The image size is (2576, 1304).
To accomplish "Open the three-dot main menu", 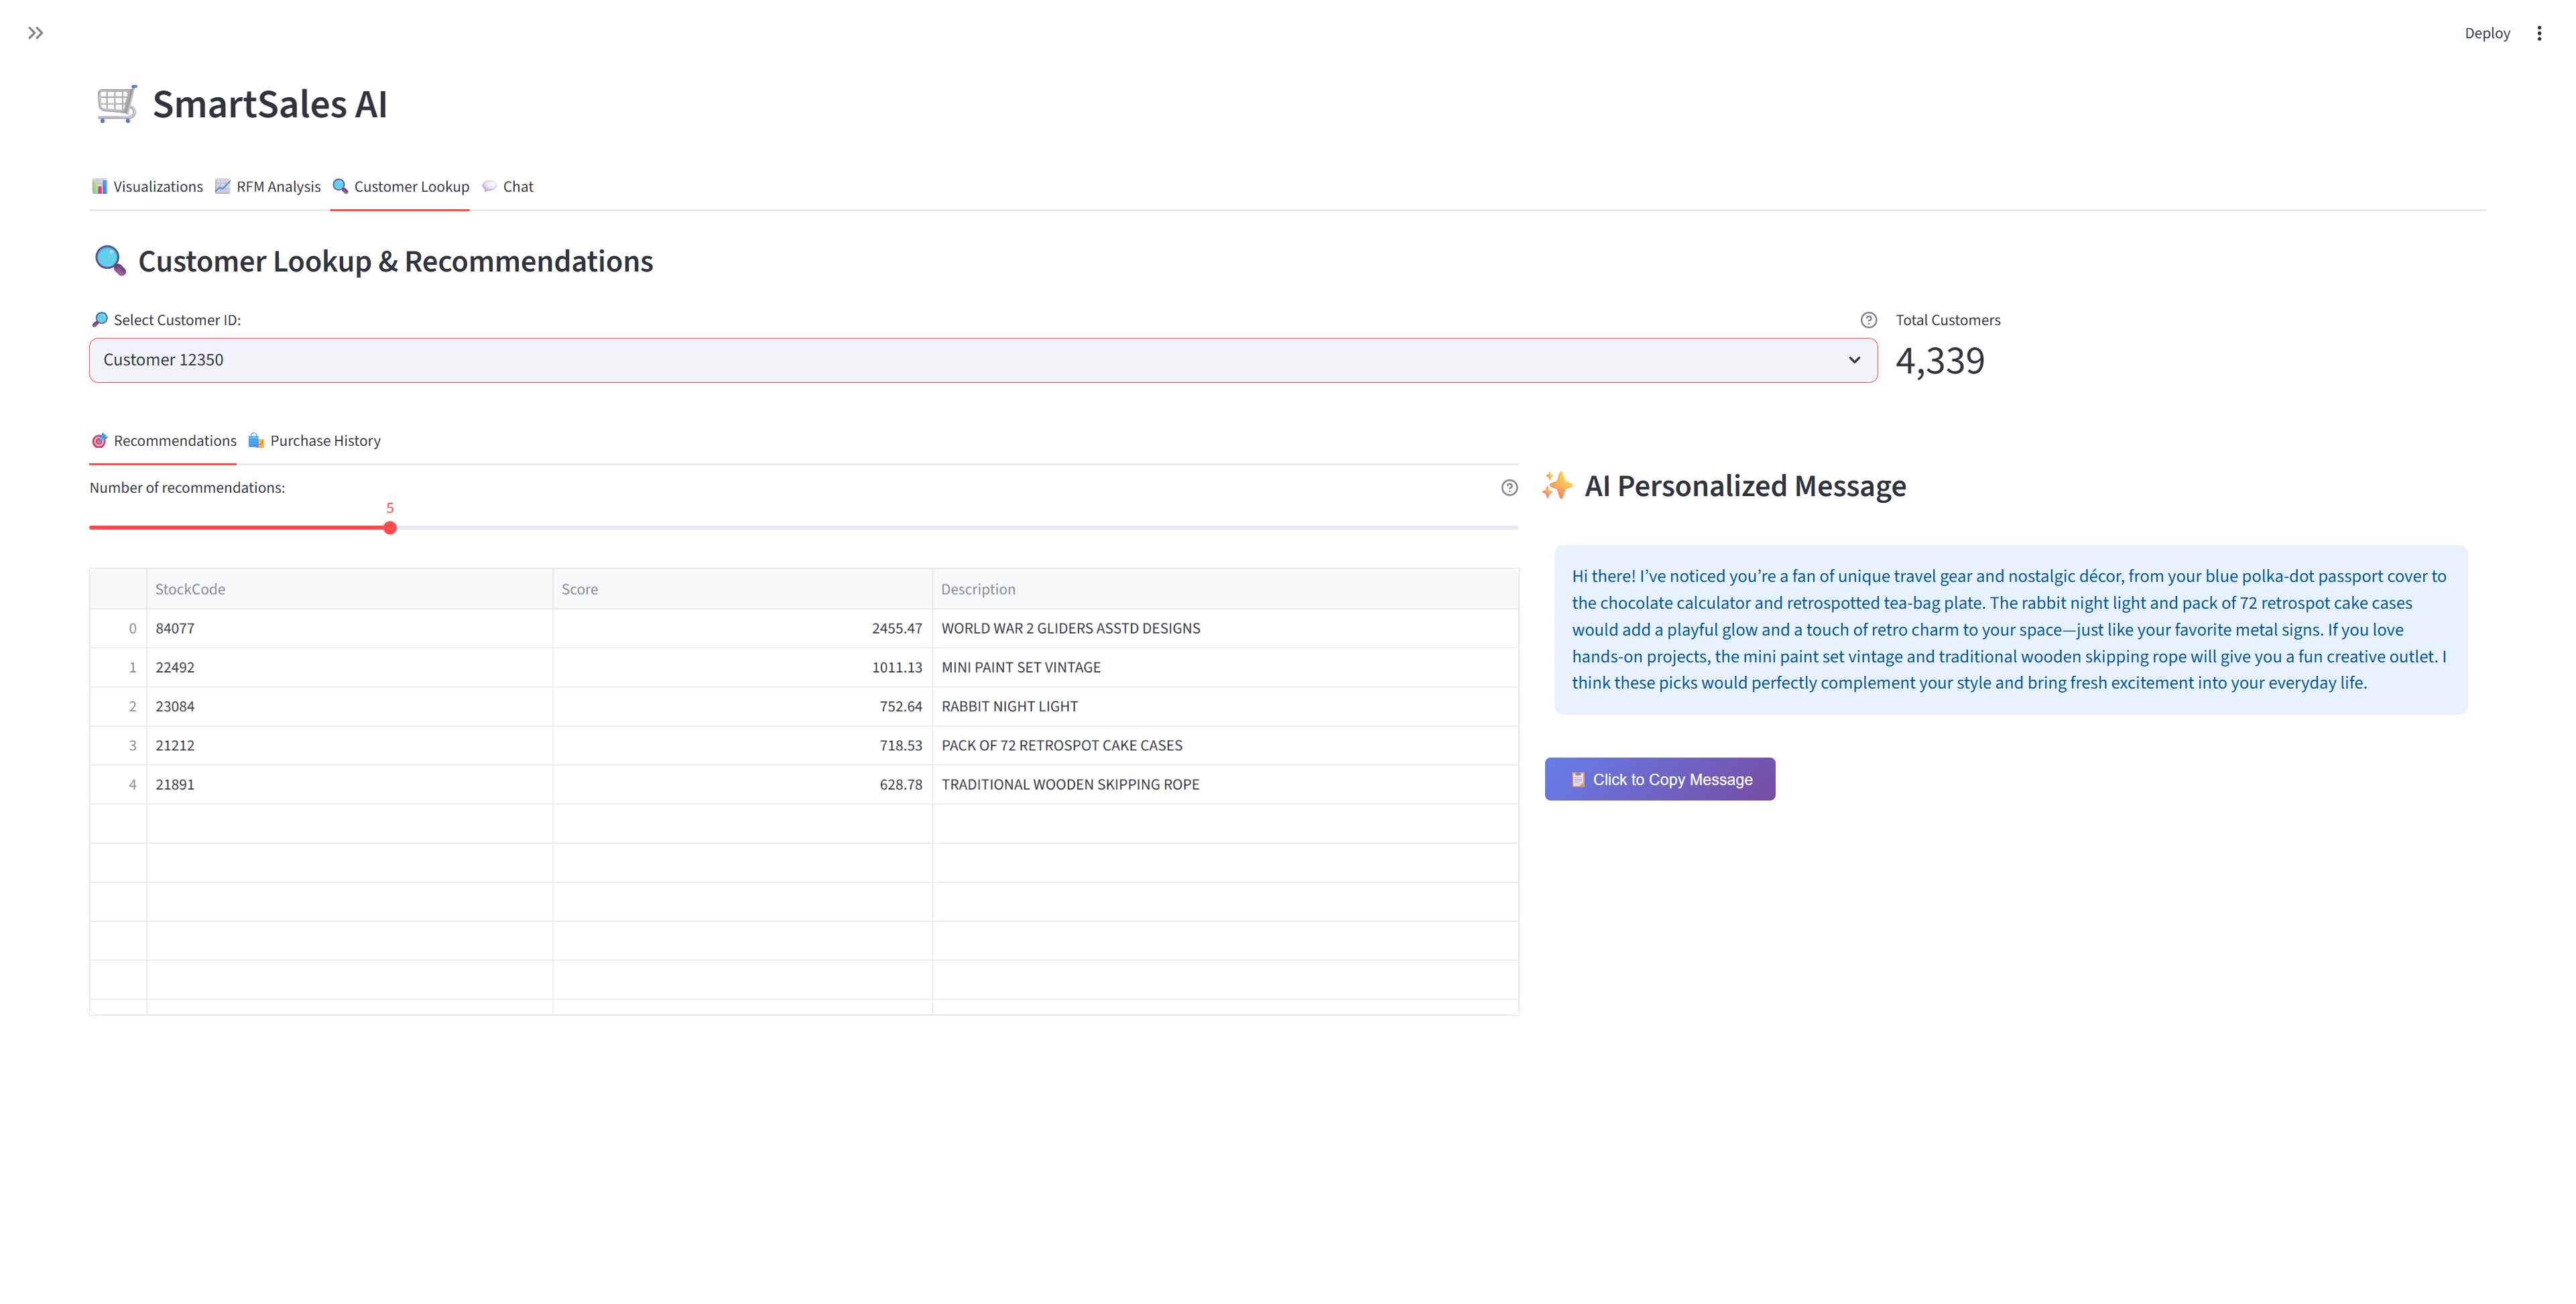I will (2538, 33).
